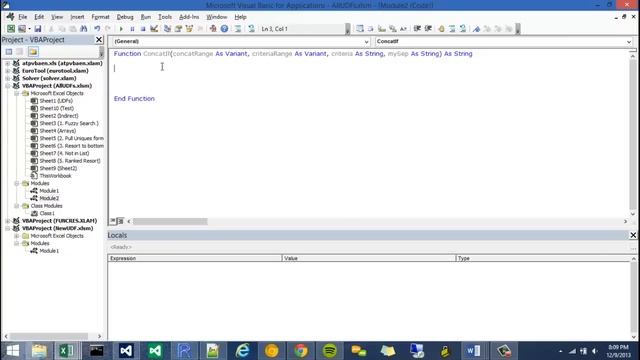Toggle Design Mode icon
The width and height of the screenshot is (640, 360).
[154, 29]
